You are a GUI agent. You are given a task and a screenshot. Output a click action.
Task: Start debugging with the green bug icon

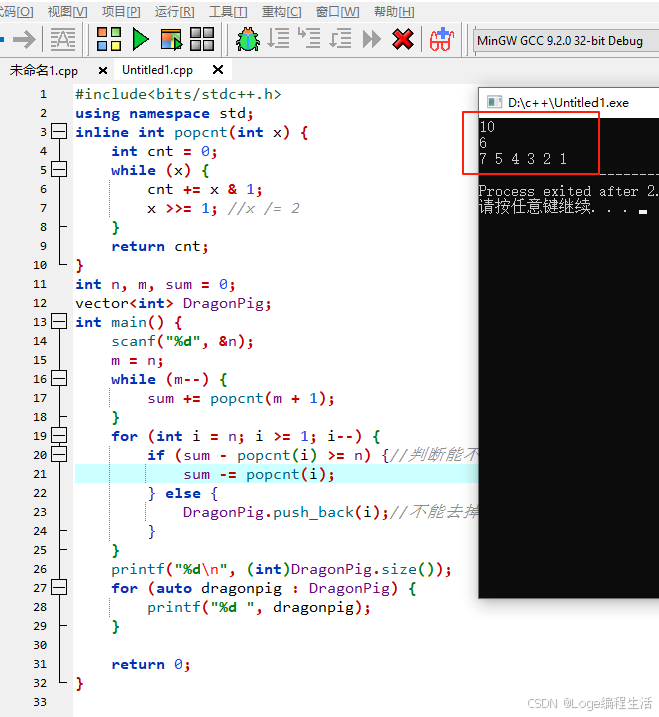click(x=248, y=39)
